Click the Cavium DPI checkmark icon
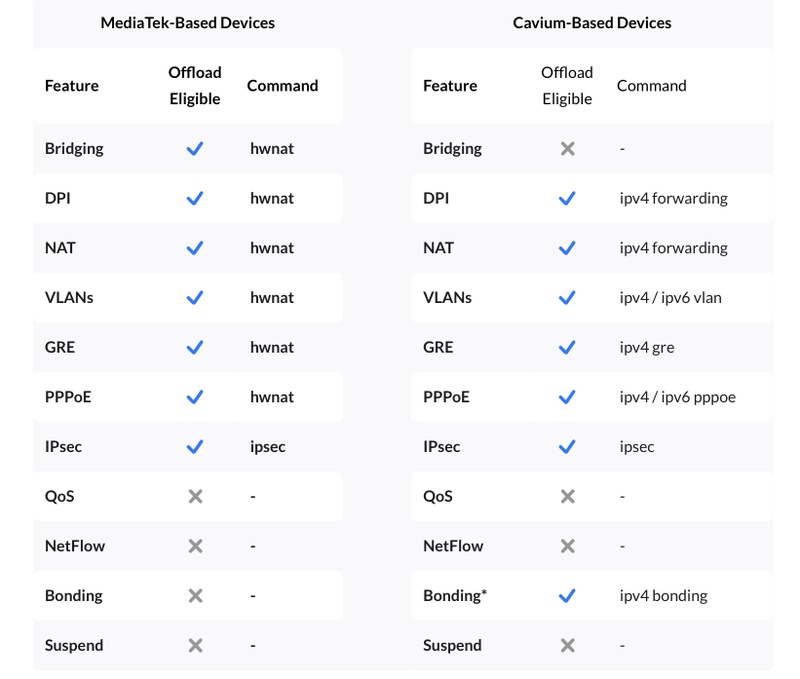Screen dimensions: 800x679 click(567, 198)
